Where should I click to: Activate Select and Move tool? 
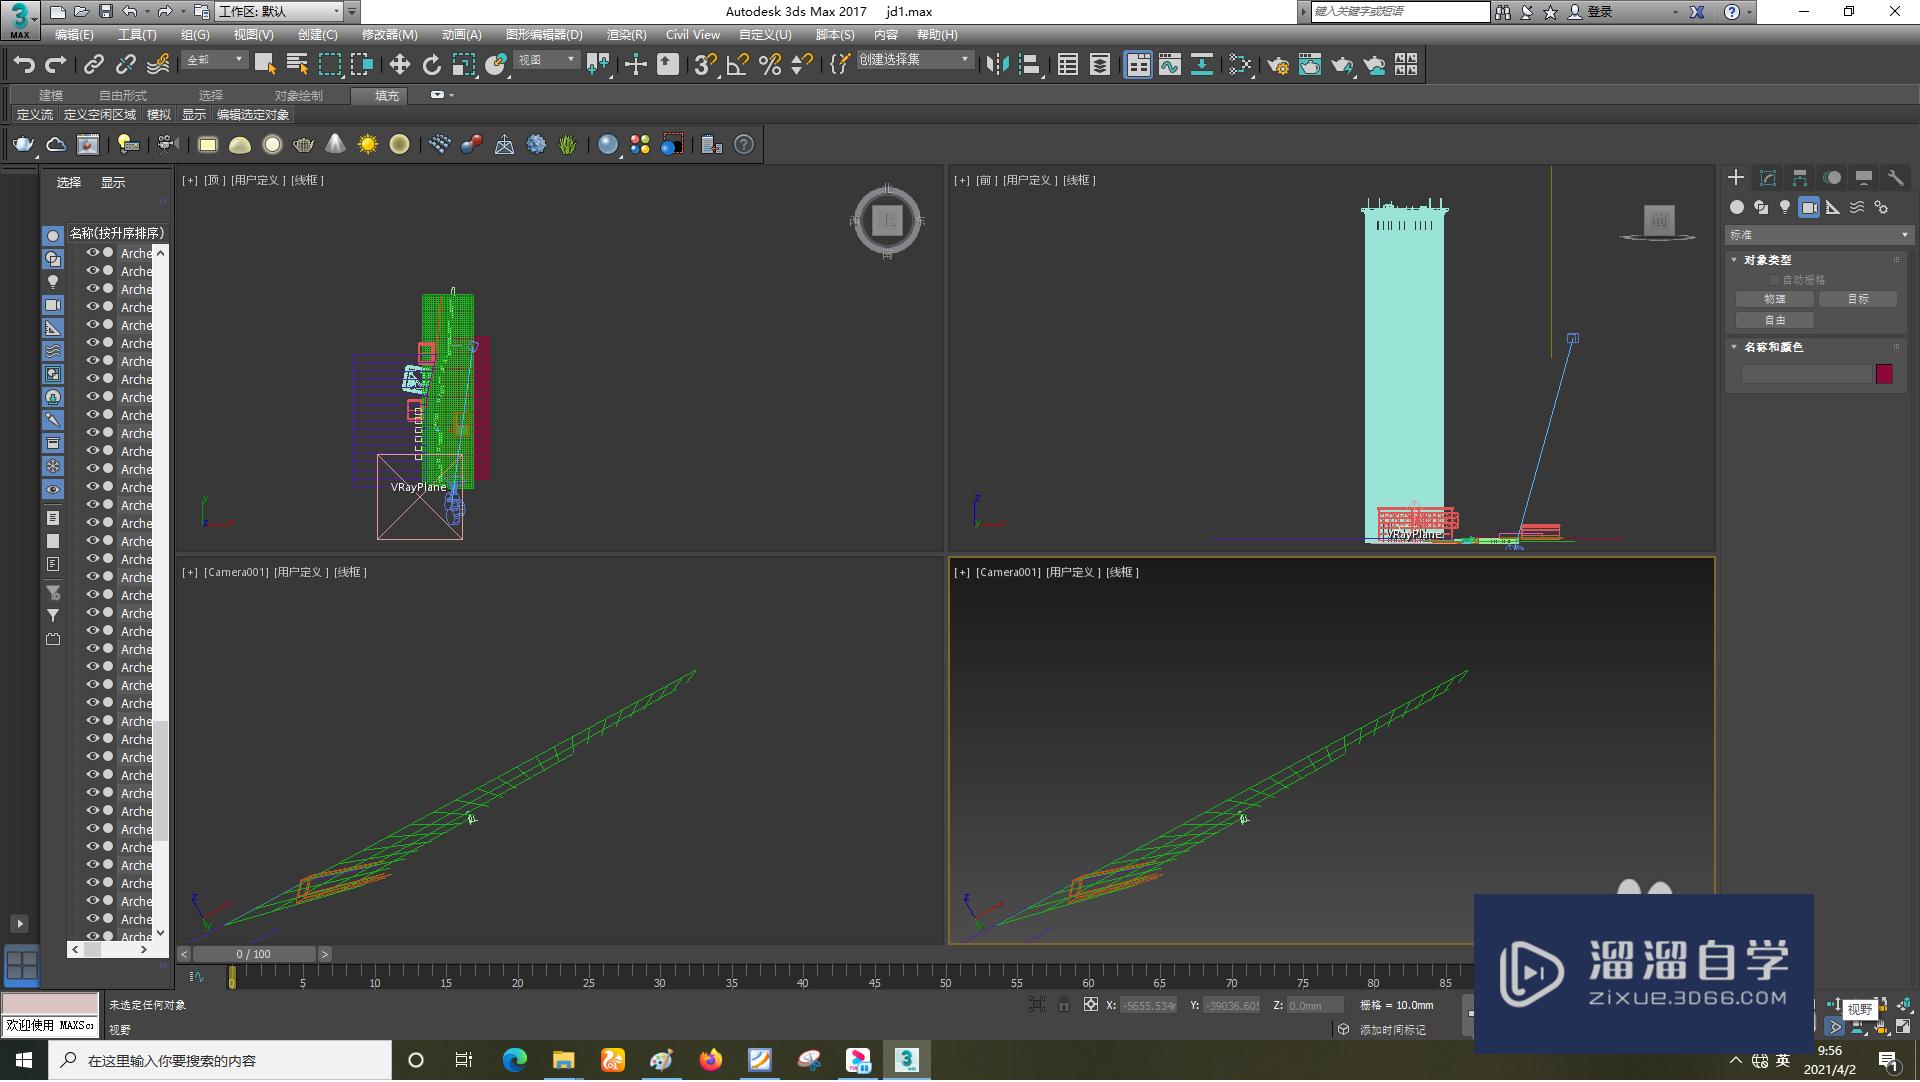pyautogui.click(x=400, y=65)
